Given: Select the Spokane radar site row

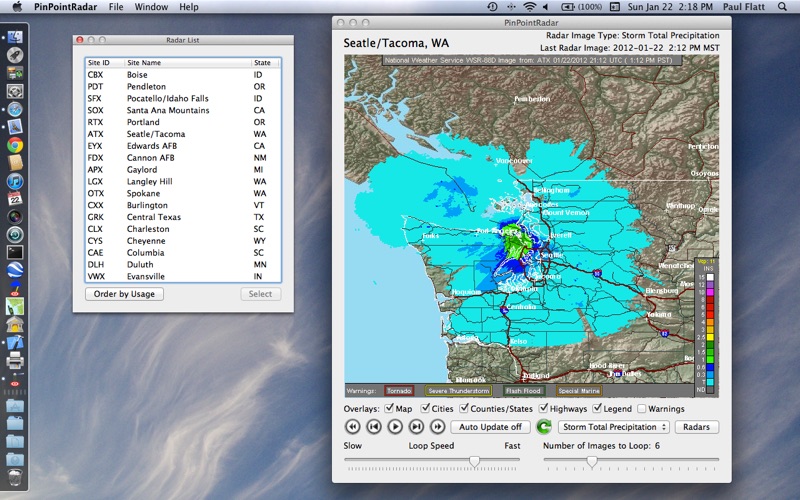Looking at the screenshot, I should pyautogui.click(x=183, y=193).
